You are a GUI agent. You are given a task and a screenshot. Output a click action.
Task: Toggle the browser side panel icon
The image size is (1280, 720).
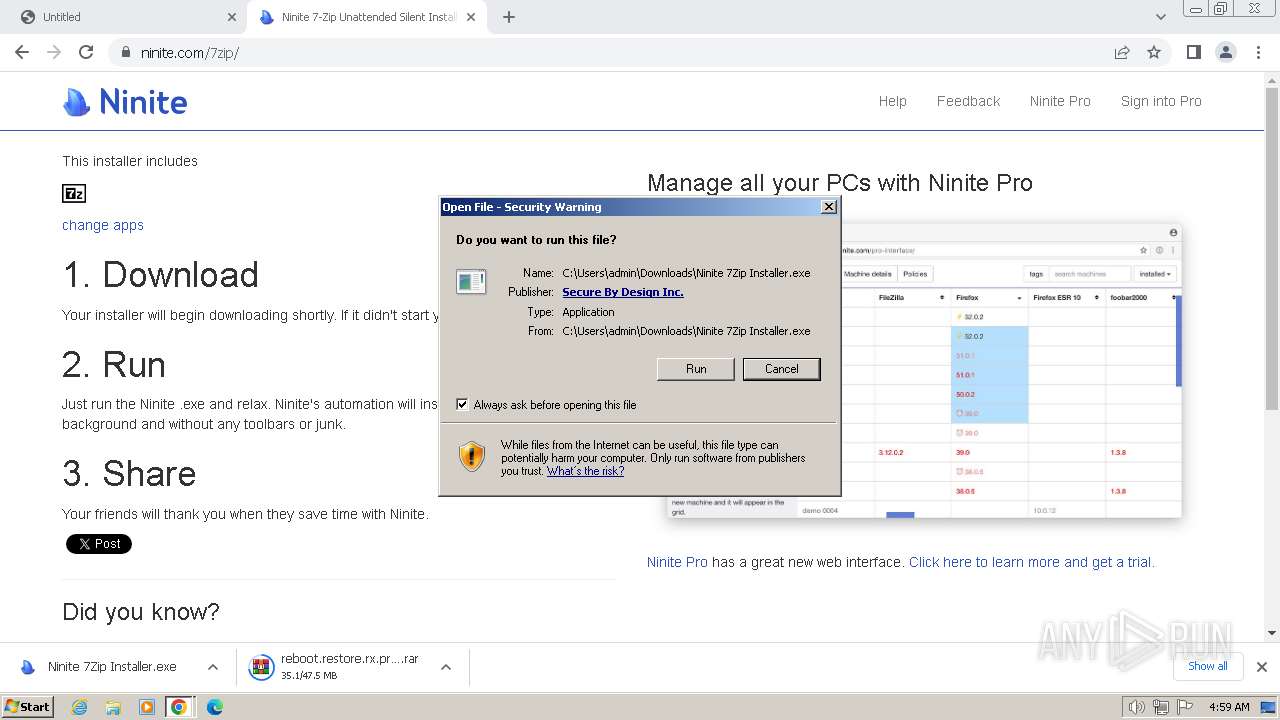coord(1194,52)
